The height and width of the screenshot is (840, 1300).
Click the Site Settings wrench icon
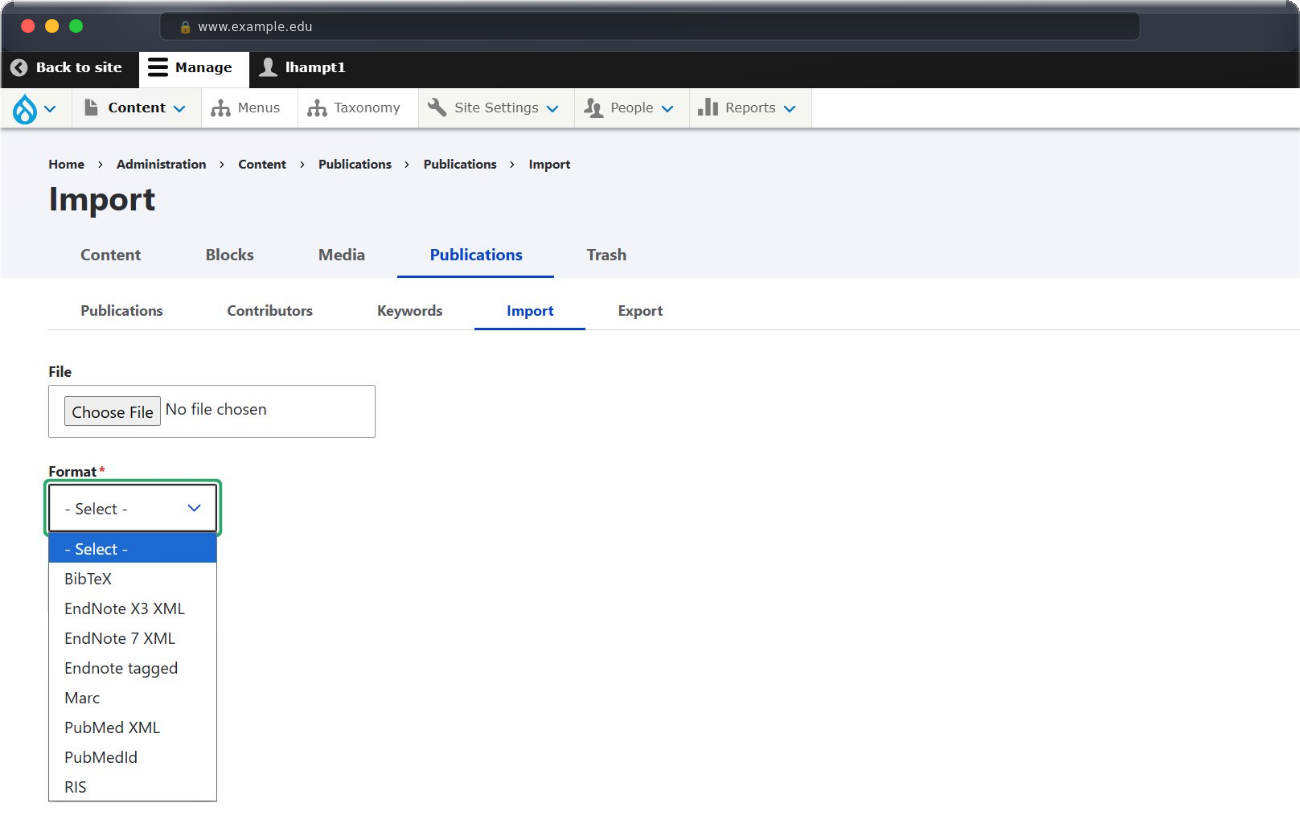click(437, 107)
